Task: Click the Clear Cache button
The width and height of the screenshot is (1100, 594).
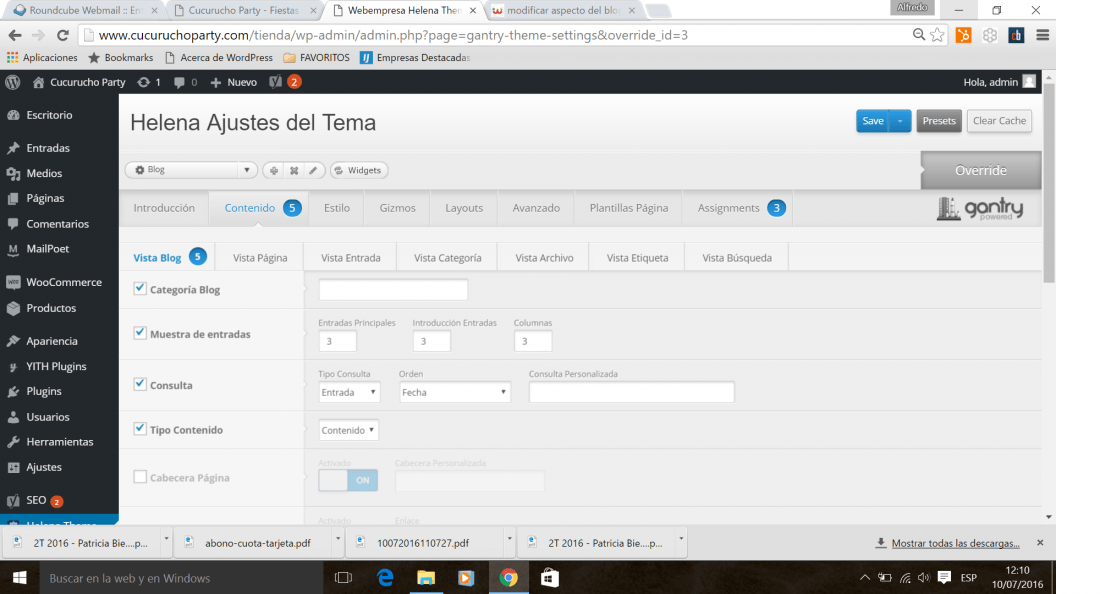Action: point(999,121)
